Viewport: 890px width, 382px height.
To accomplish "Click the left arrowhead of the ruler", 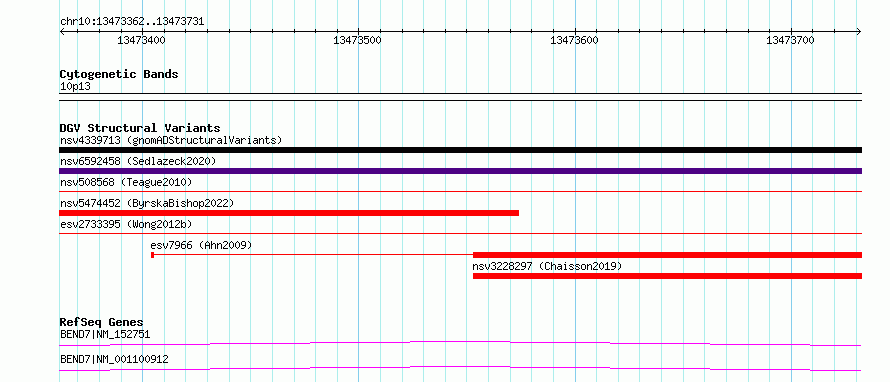I will [x=62, y=31].
